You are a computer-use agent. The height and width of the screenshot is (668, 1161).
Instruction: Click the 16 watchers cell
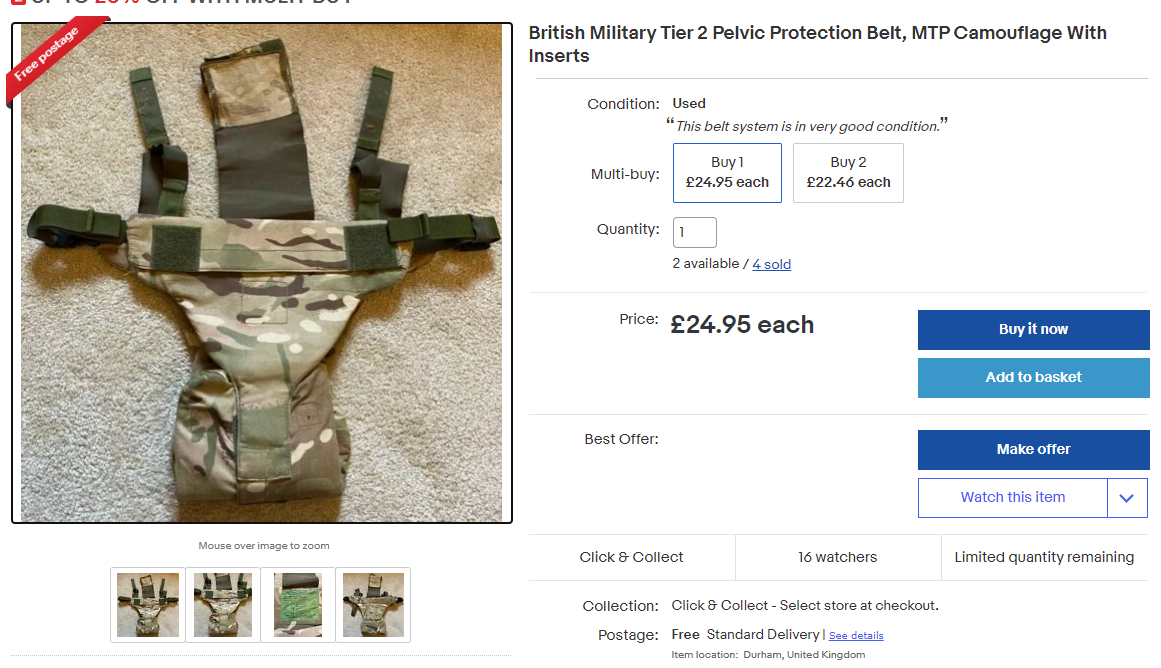coord(837,557)
